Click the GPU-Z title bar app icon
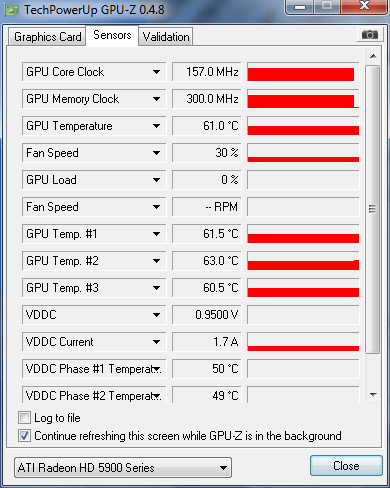This screenshot has height=488, width=390. (12, 10)
